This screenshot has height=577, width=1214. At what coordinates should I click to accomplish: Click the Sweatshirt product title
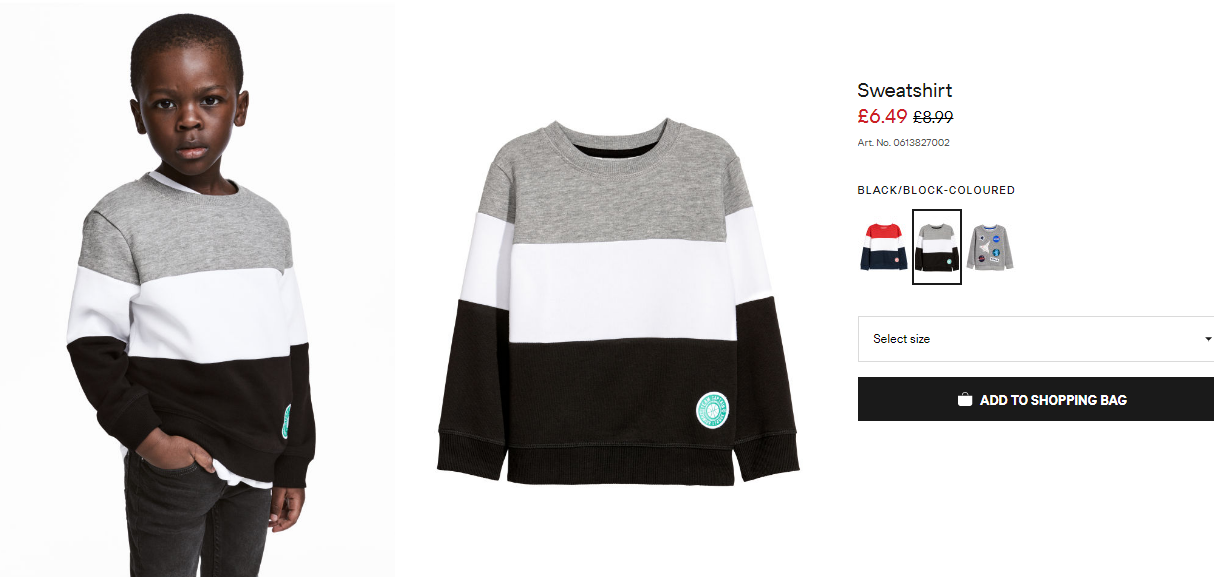pyautogui.click(x=905, y=90)
